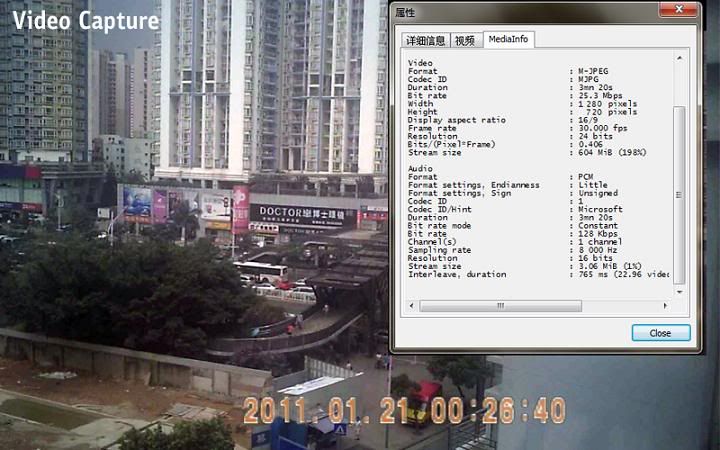Click the Video section heading
720x450 pixels.
tap(420, 63)
